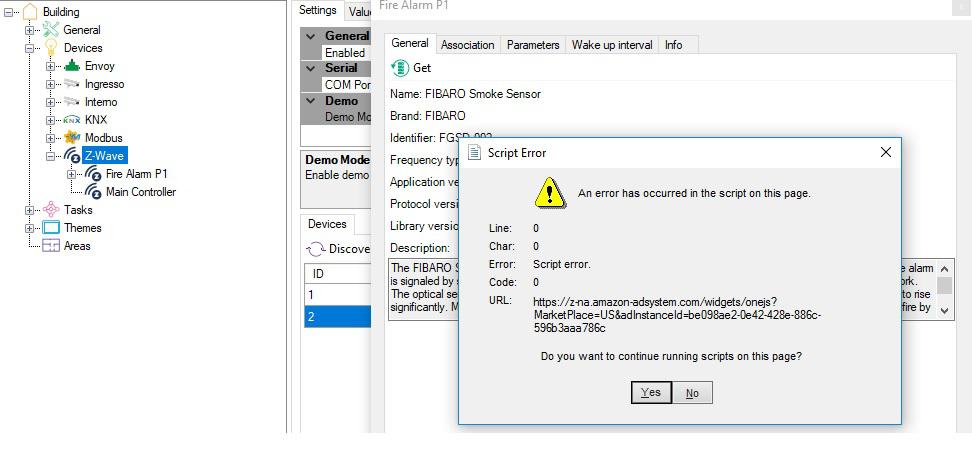972x460 pixels.
Task: Expand the Tasks tree node
Action: 31,210
